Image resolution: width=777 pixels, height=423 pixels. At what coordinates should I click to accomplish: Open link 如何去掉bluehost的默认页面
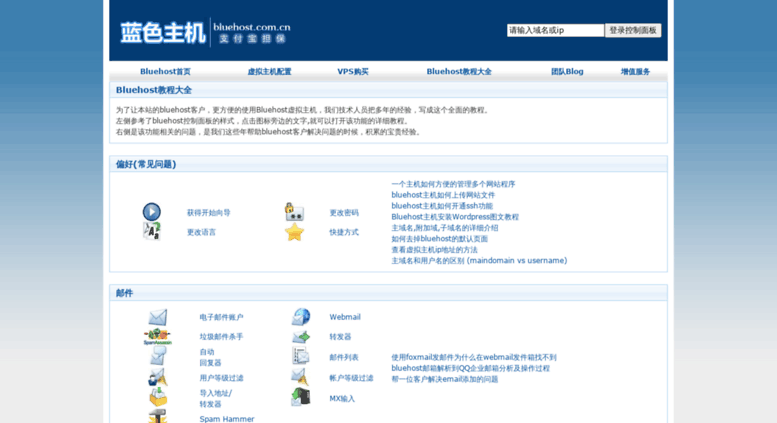coord(440,238)
